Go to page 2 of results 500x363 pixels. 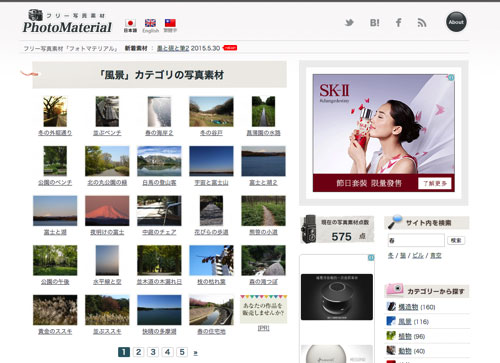point(138,352)
